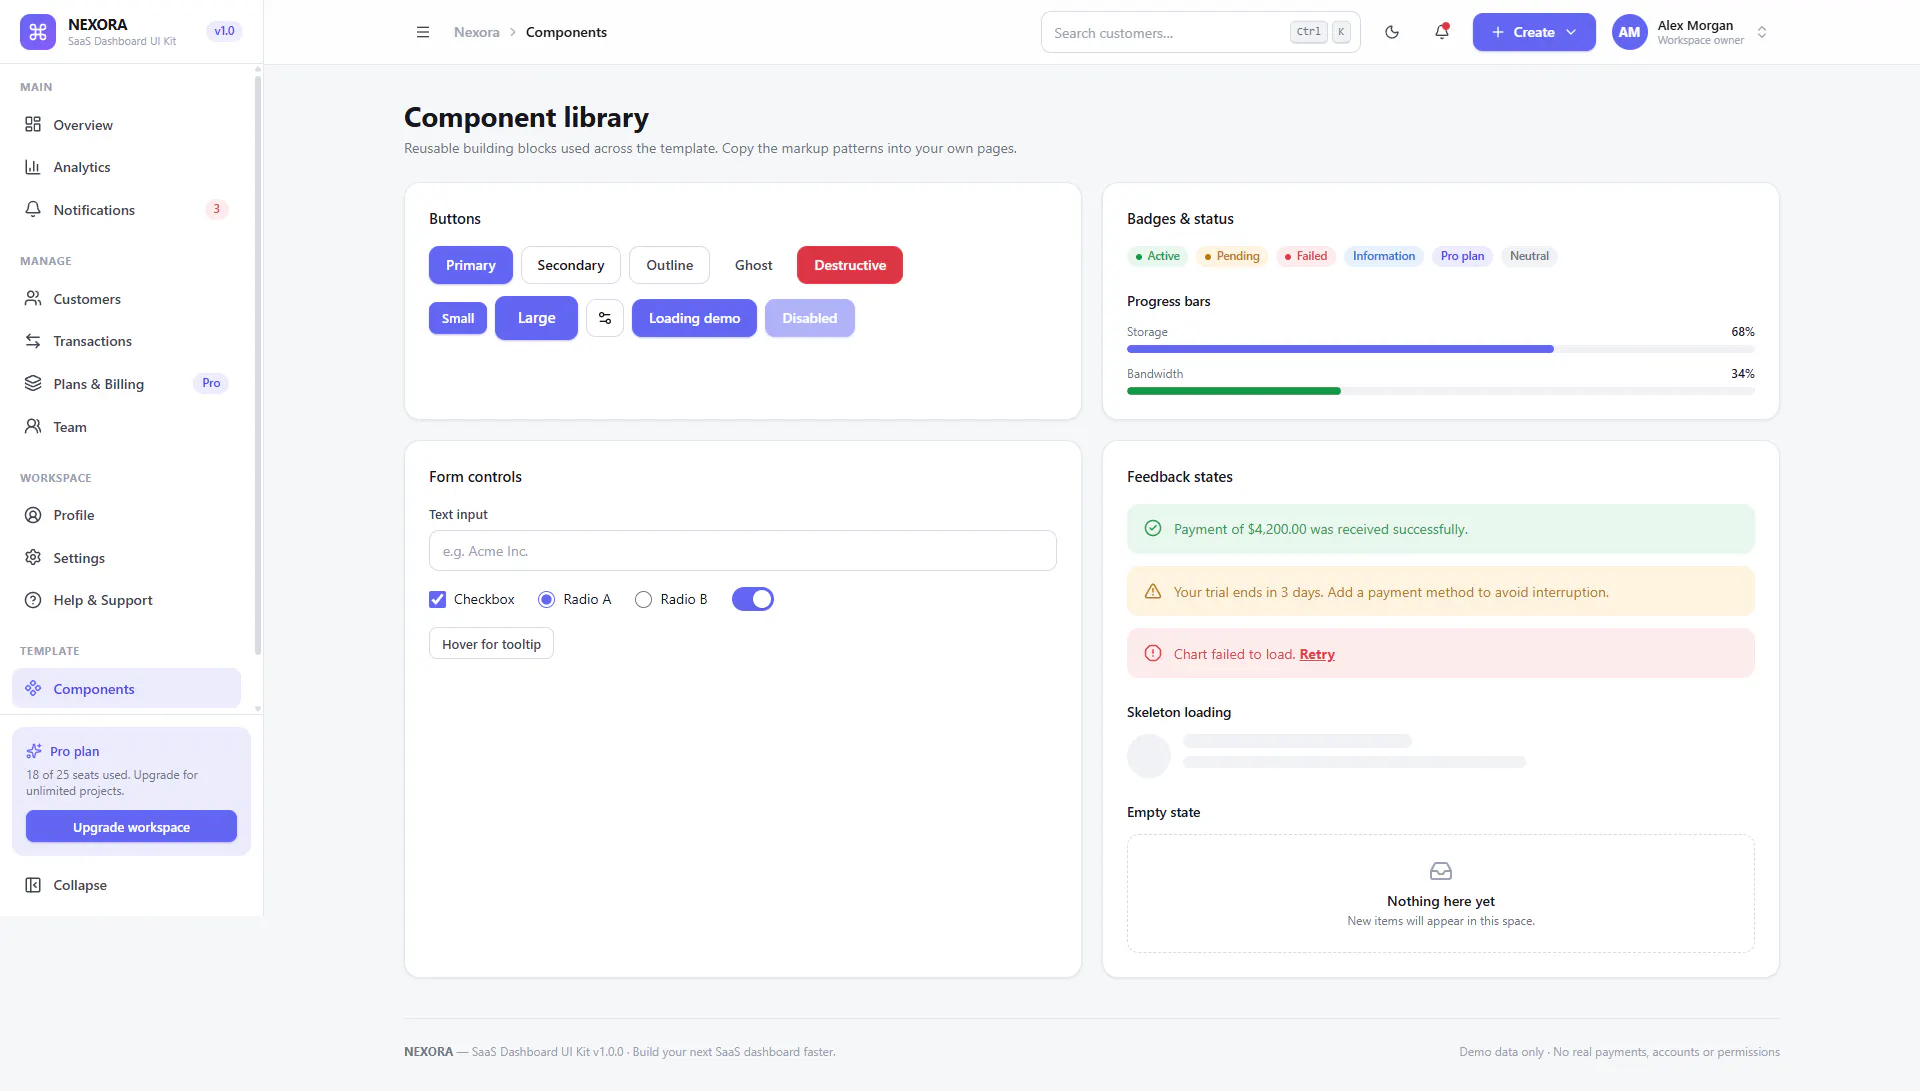Click the Primary button
Image resolution: width=1920 pixels, height=1091 pixels.
471,265
